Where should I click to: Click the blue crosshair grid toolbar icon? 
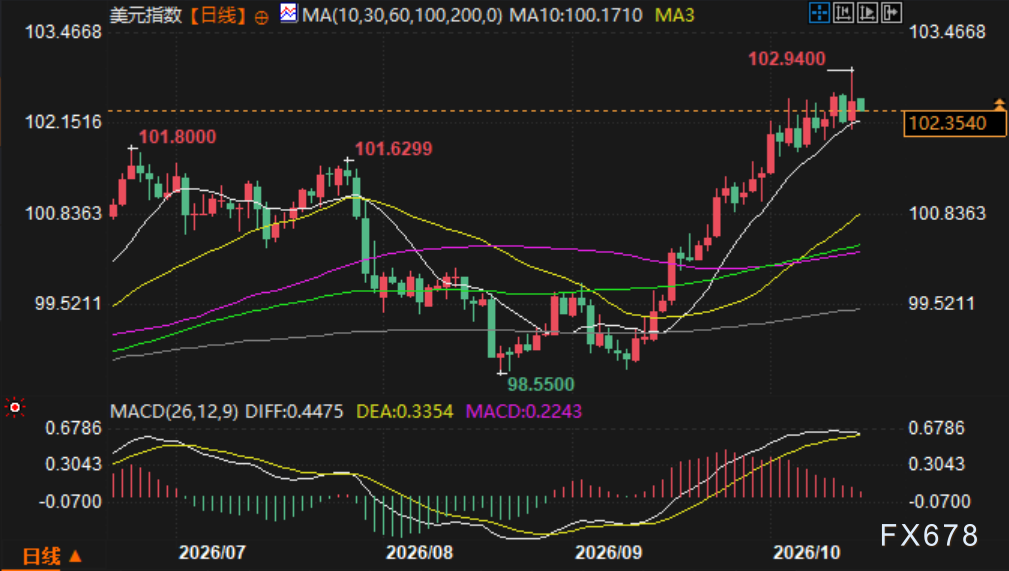pos(819,13)
